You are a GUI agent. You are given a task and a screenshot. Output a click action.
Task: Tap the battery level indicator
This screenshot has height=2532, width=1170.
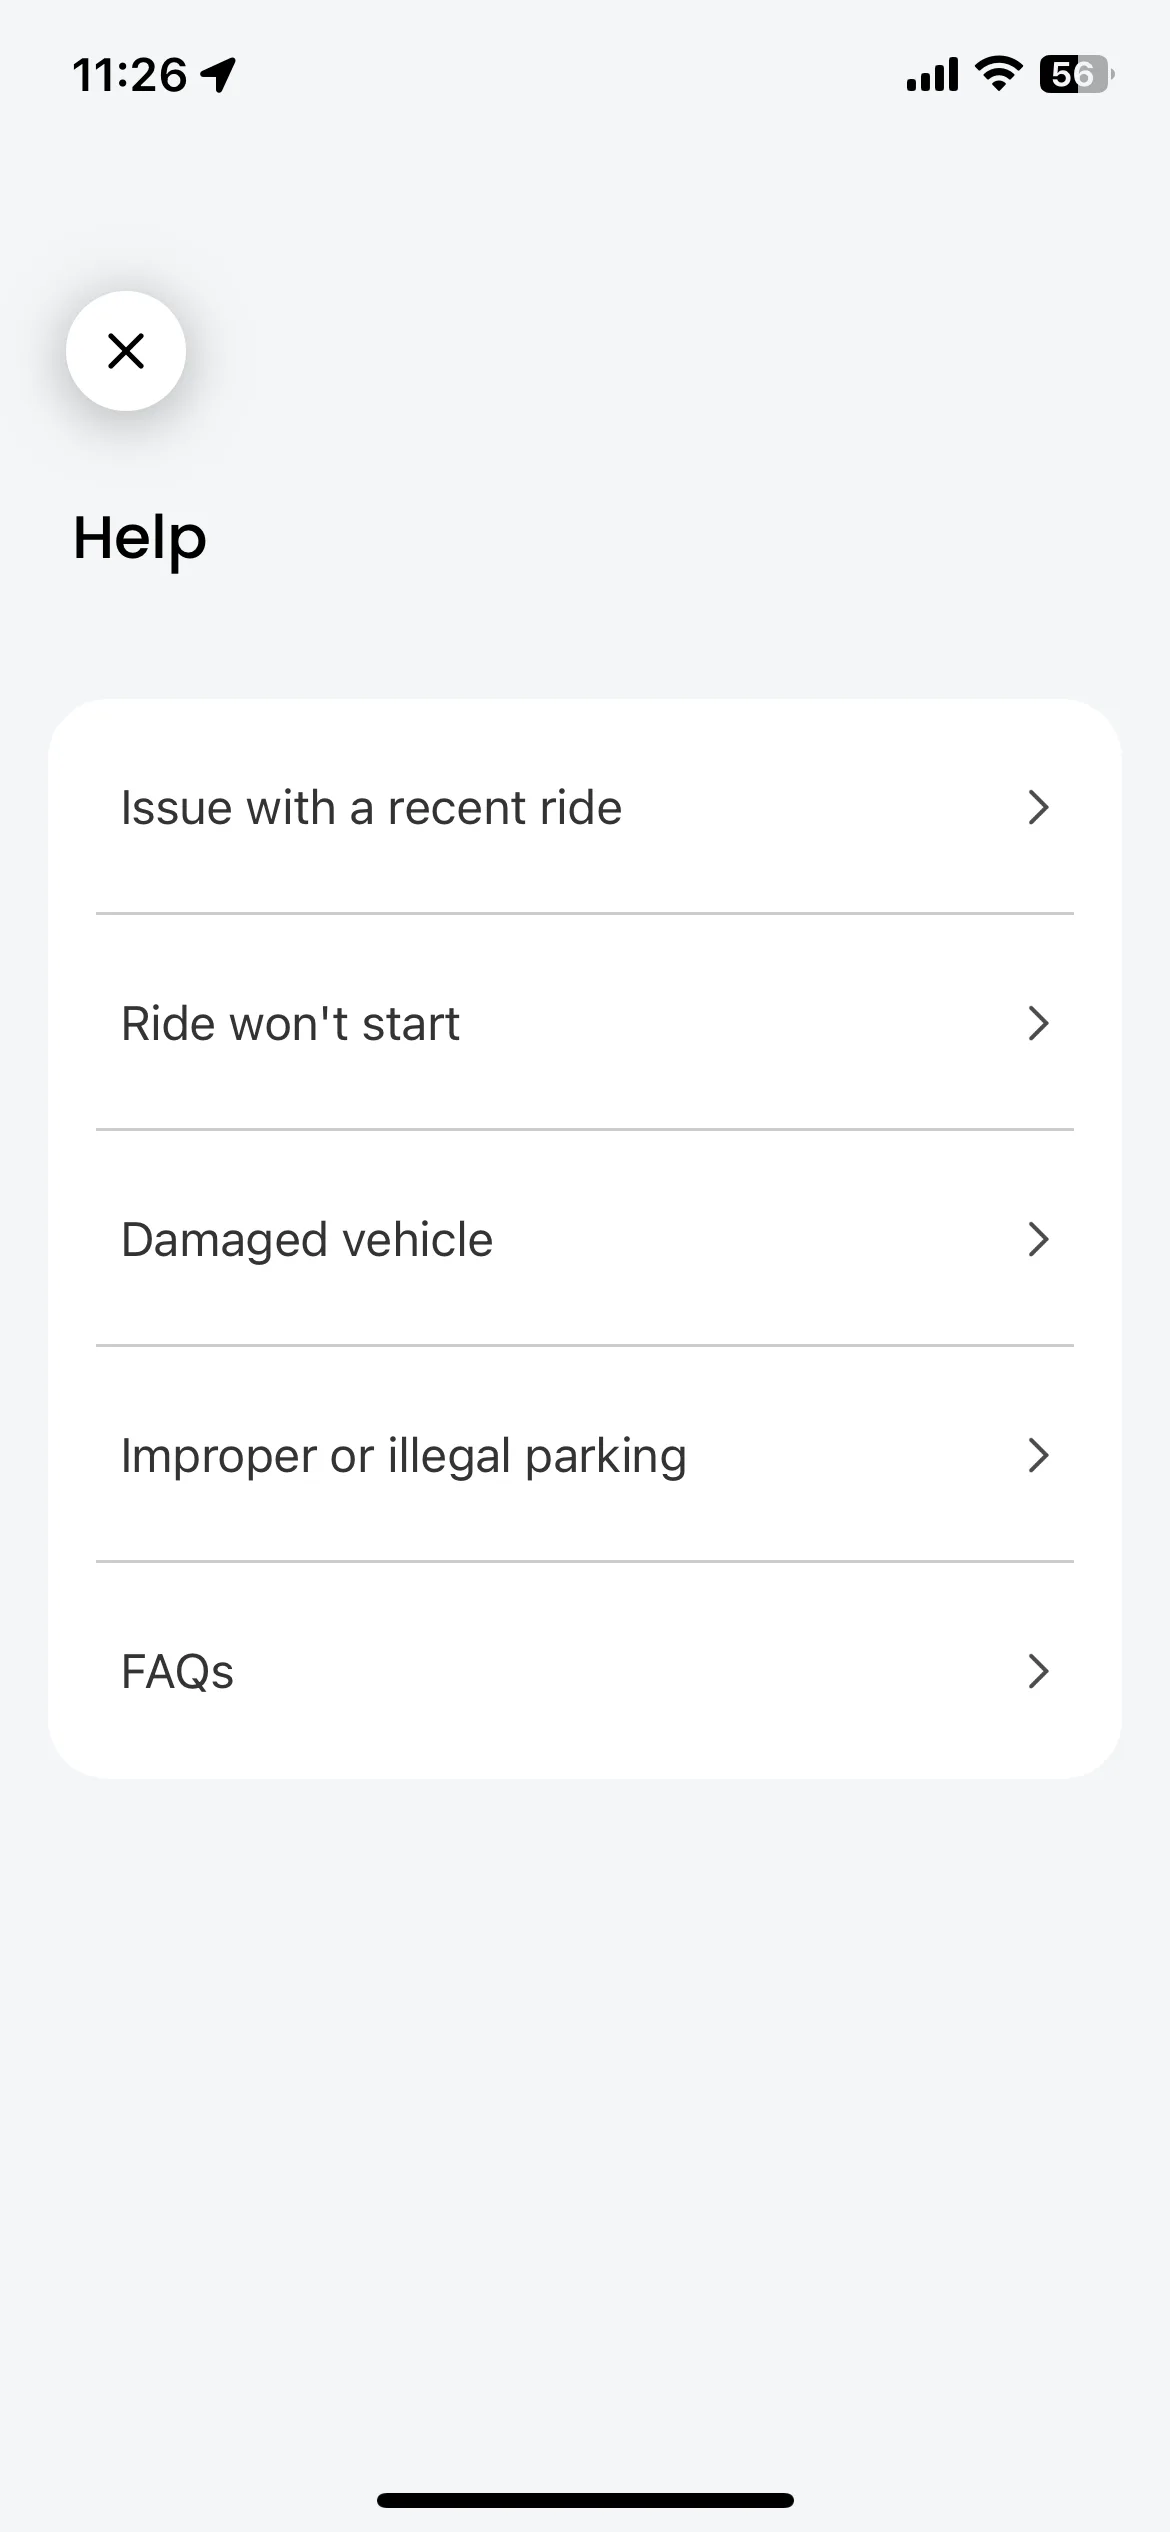(1077, 75)
